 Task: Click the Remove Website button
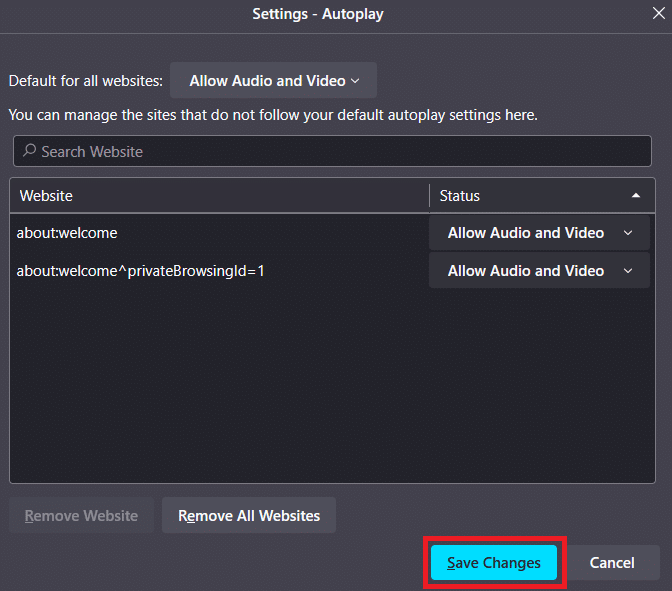coord(82,516)
